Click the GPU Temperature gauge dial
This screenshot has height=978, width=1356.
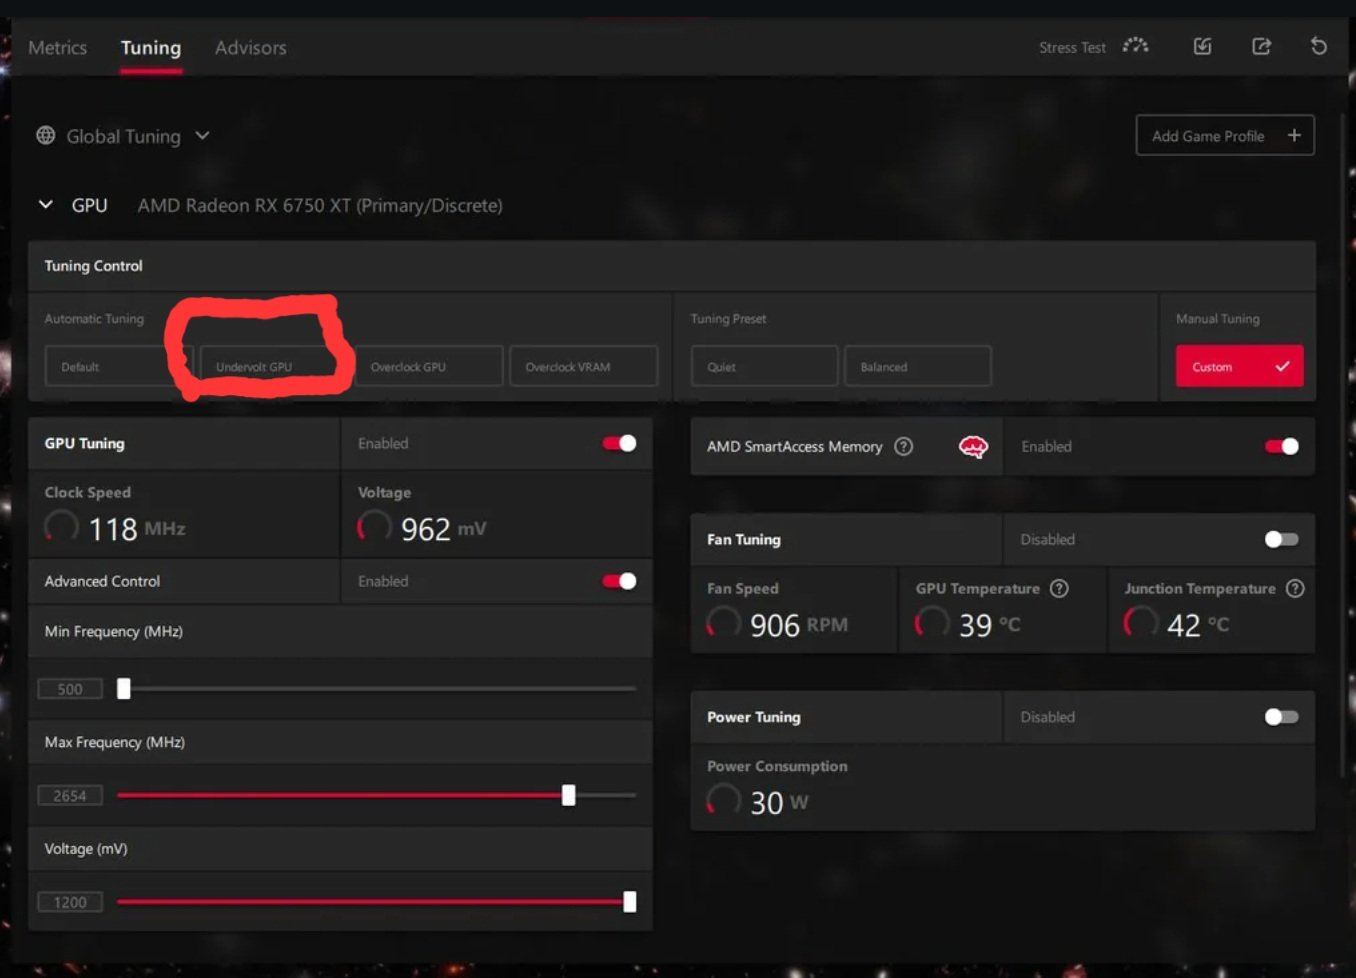[932, 623]
